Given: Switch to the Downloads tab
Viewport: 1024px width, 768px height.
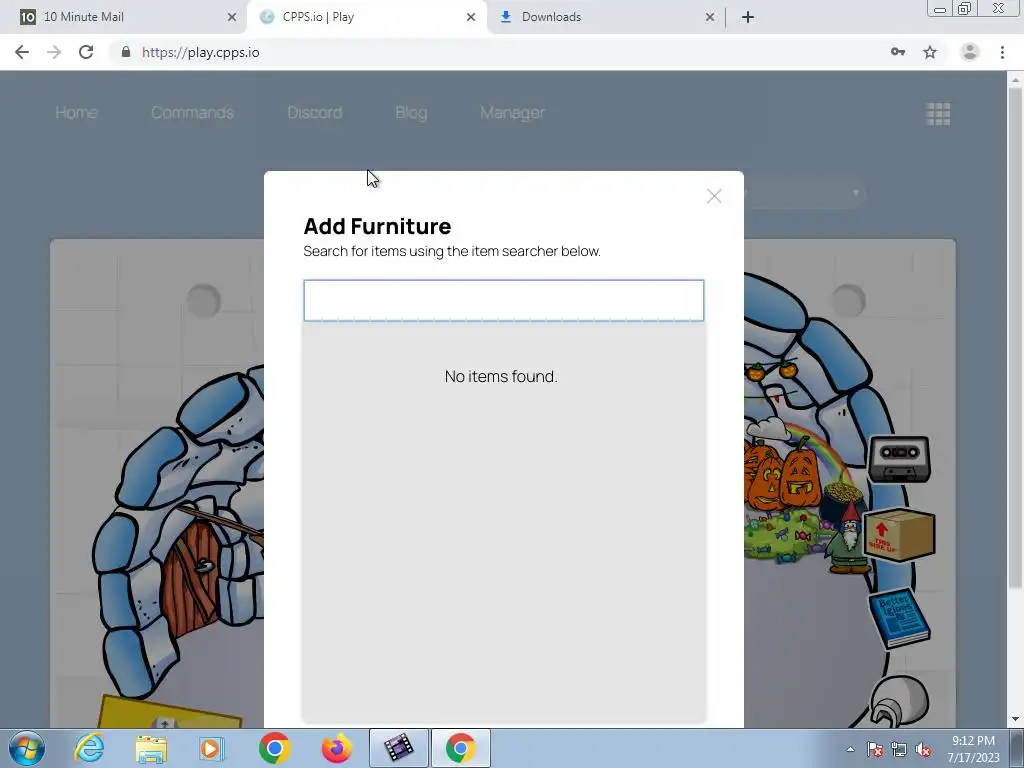Looking at the screenshot, I should point(606,17).
